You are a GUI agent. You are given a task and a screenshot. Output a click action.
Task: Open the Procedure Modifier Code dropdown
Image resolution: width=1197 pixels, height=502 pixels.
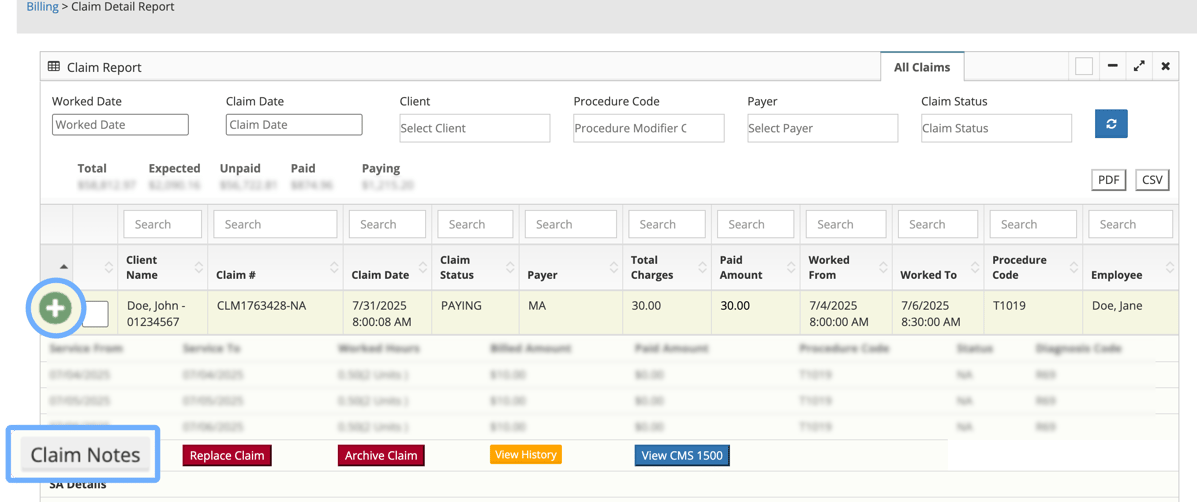click(649, 128)
